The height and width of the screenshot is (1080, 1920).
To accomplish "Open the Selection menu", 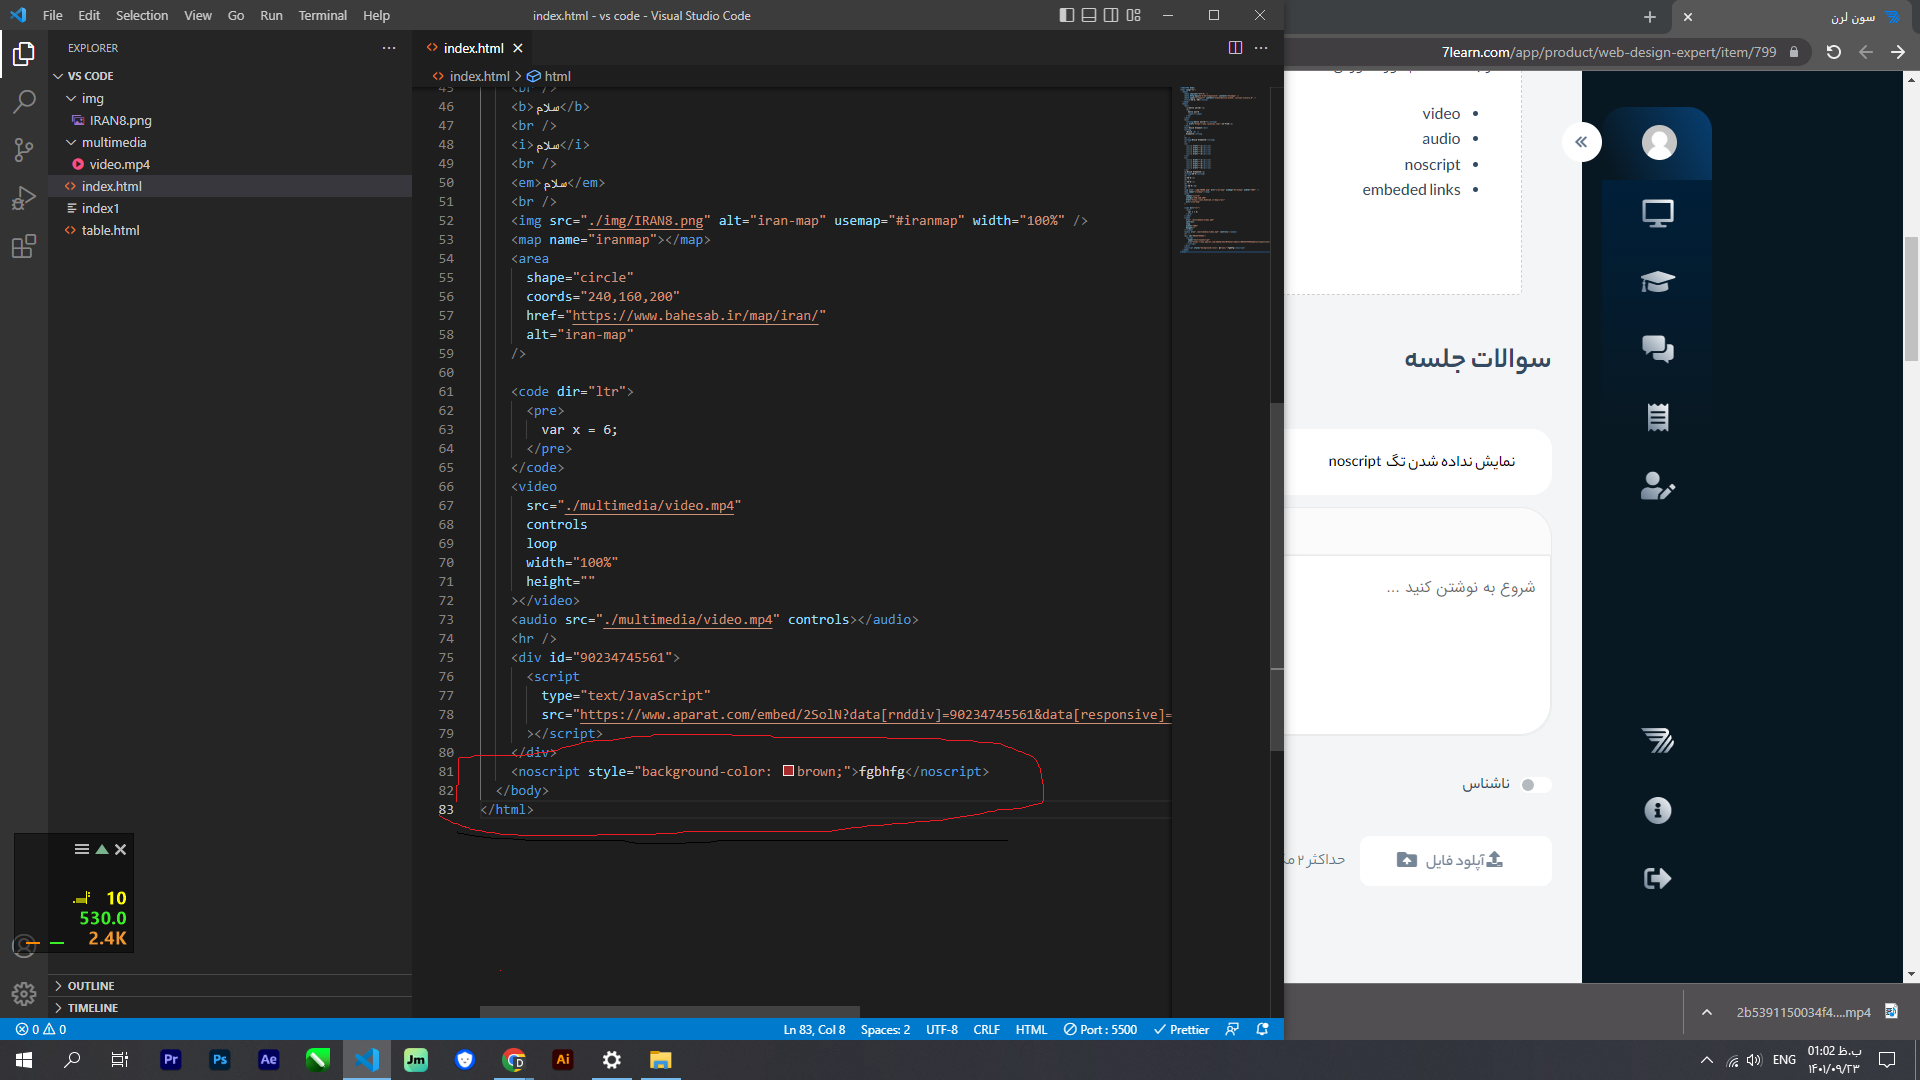I will 142,15.
